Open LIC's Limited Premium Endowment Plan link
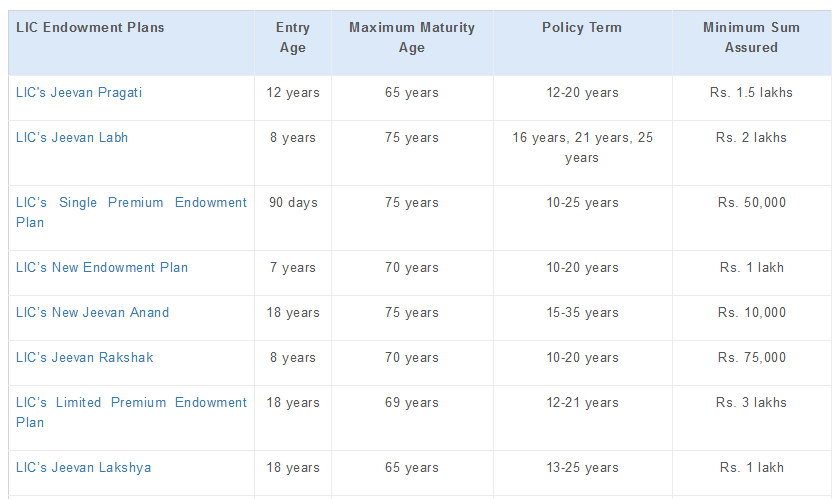This screenshot has height=499, width=838. (131, 412)
